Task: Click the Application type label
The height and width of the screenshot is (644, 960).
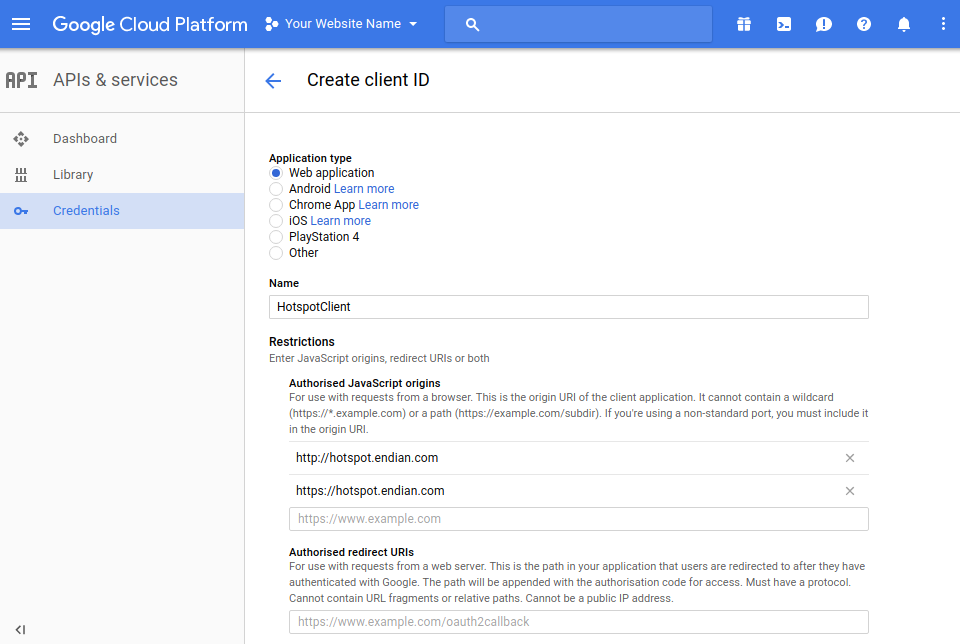Action: [x=310, y=158]
